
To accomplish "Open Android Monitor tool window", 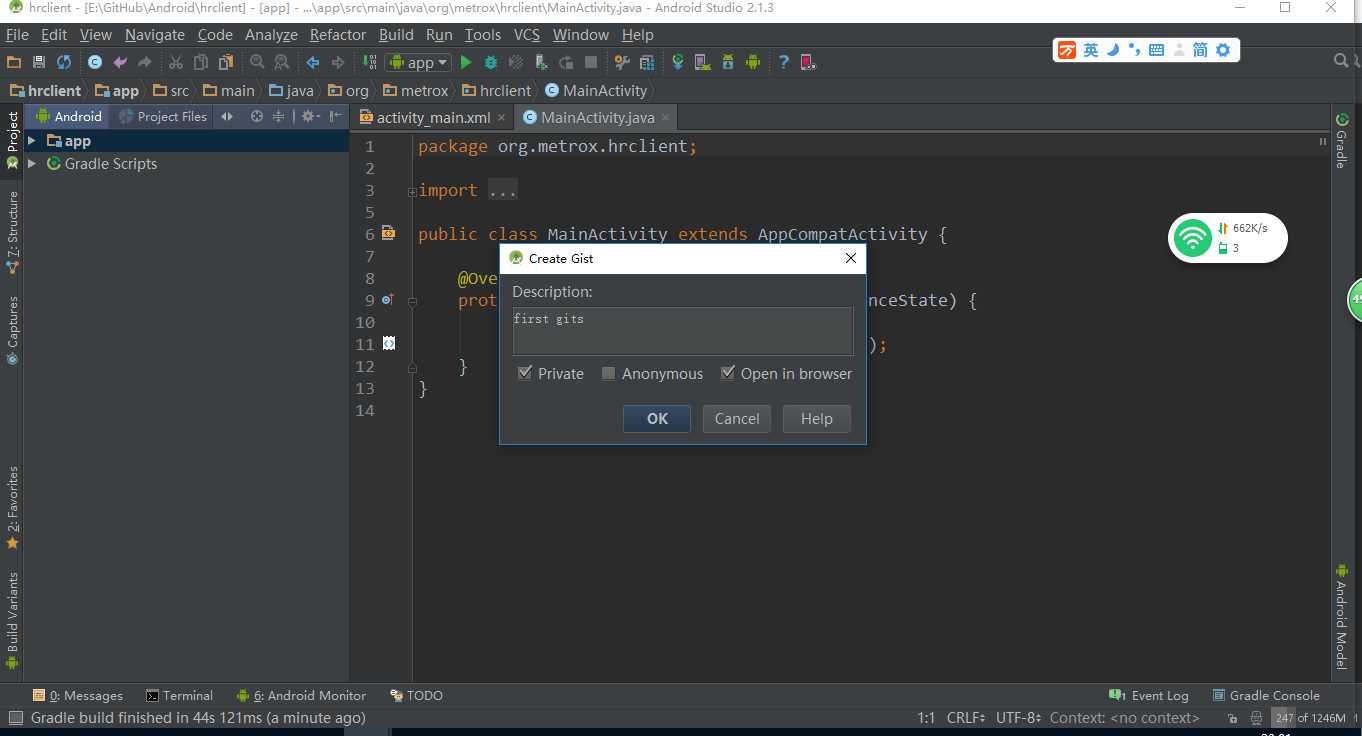I will (301, 695).
